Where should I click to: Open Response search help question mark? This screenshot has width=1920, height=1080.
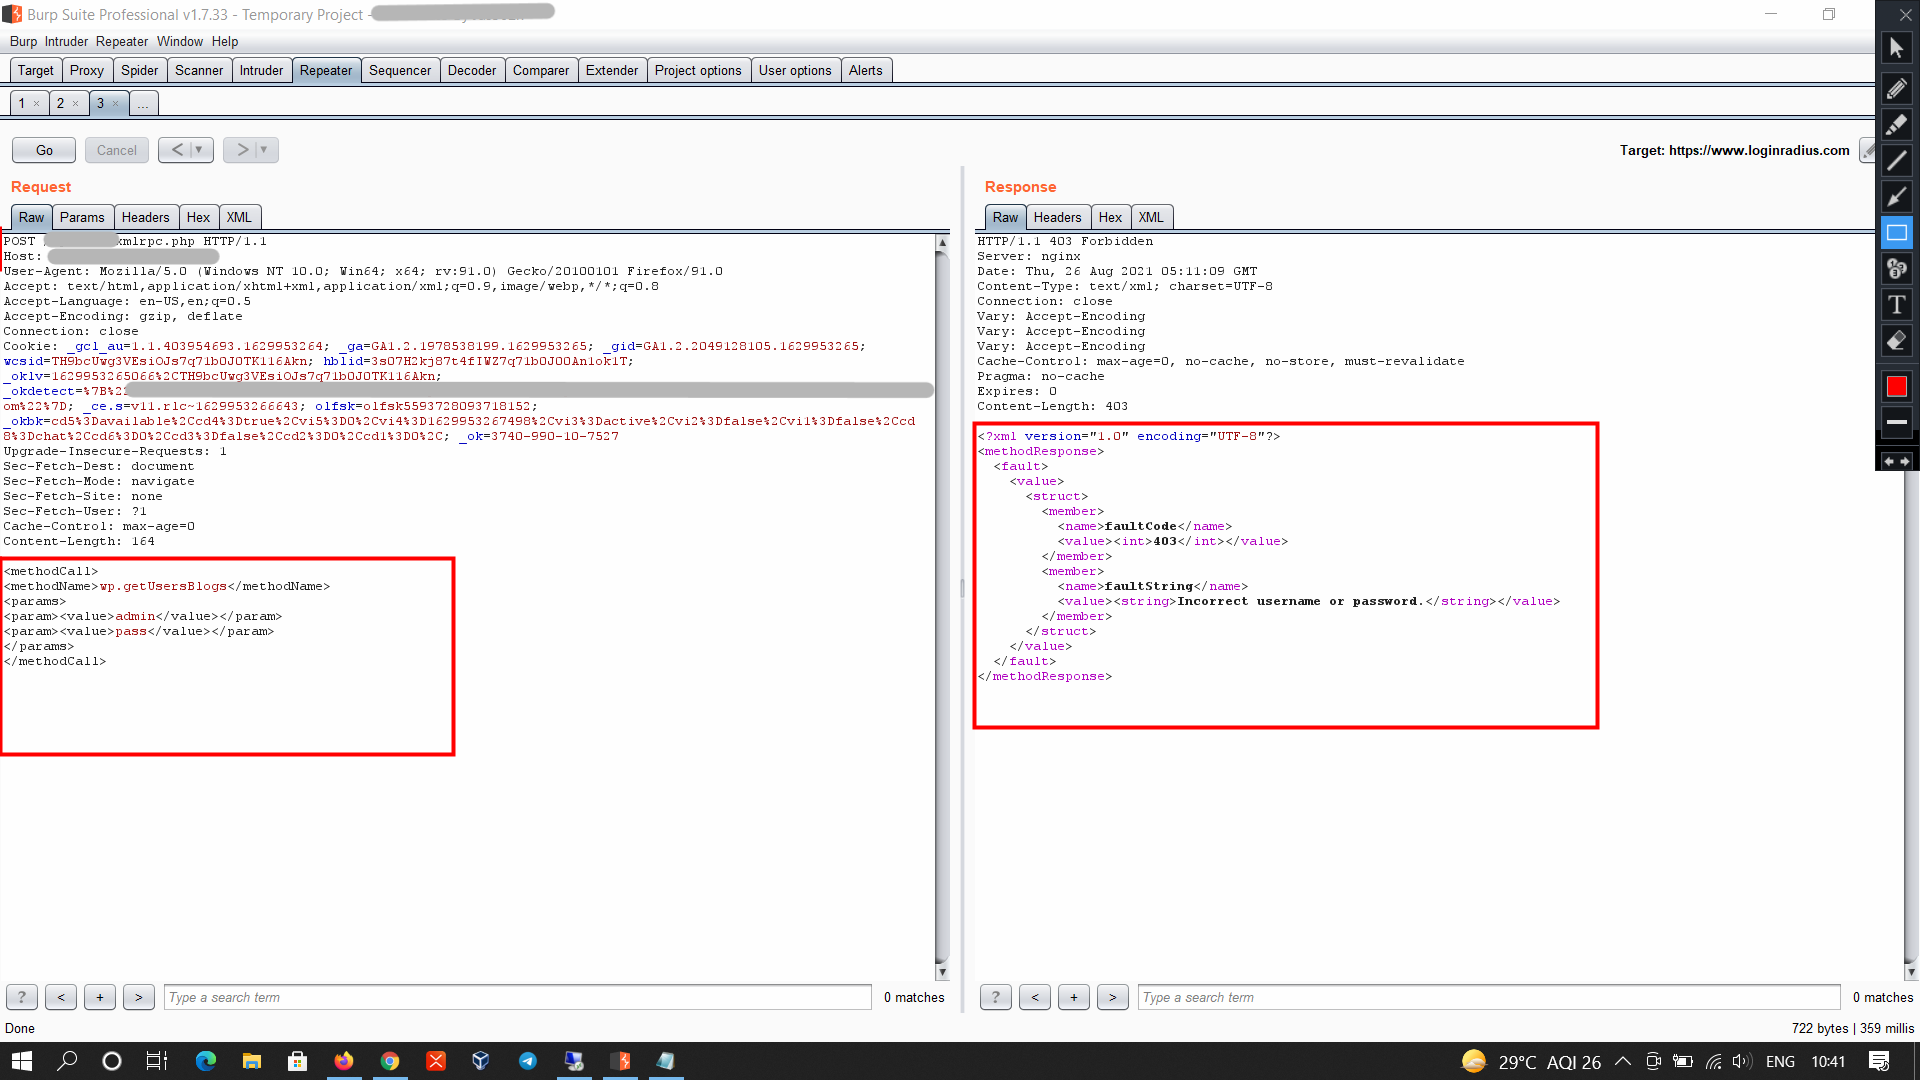pyautogui.click(x=995, y=997)
